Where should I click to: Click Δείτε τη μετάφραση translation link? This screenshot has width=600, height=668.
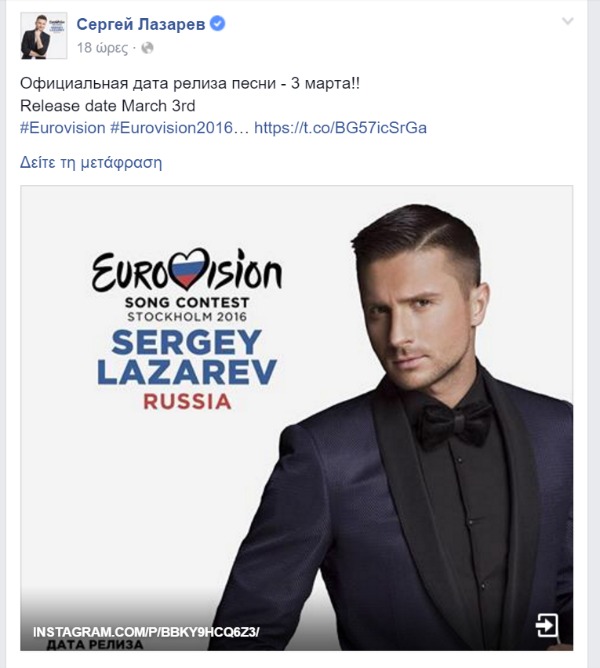(x=91, y=163)
